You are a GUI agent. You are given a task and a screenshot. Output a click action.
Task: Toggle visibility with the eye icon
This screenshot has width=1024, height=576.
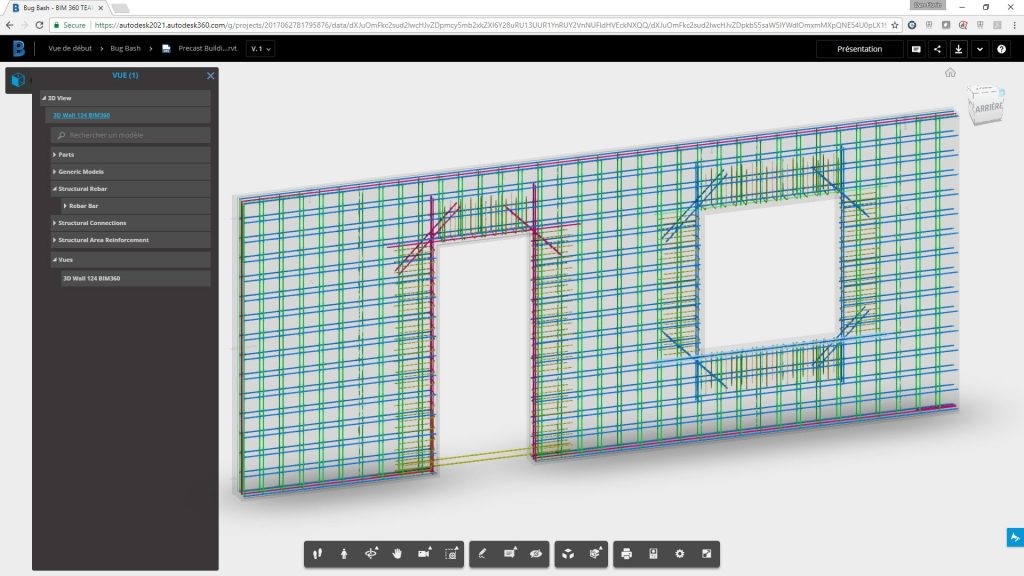(x=536, y=553)
